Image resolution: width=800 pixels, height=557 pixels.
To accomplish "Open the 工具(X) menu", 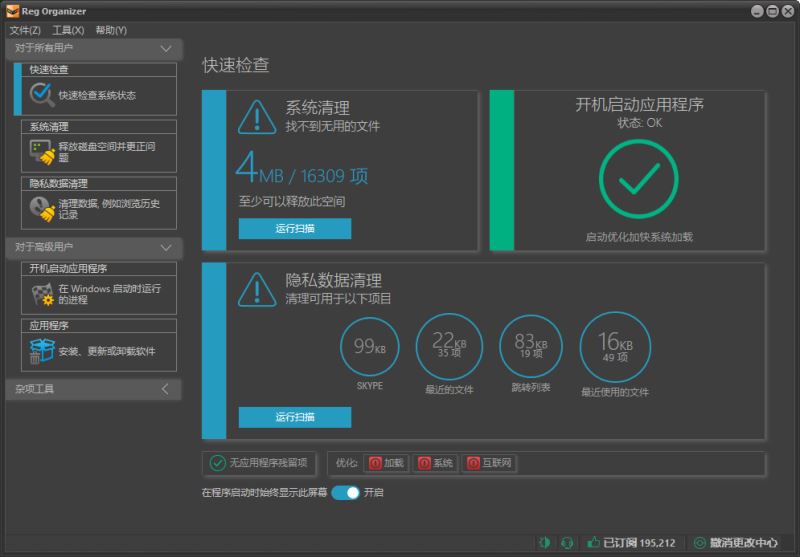I will (x=68, y=30).
